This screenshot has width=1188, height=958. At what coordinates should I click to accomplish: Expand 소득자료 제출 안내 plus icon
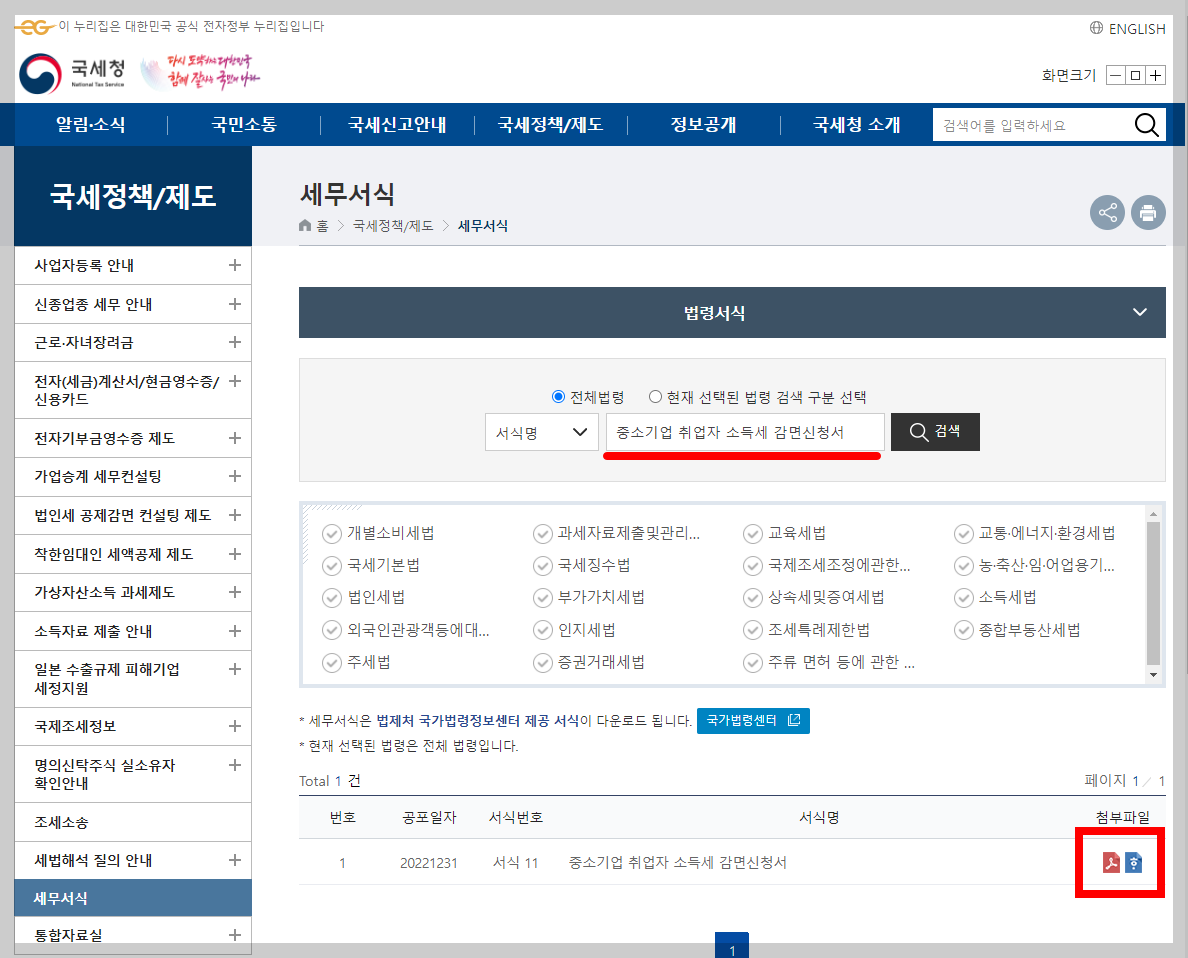235,631
